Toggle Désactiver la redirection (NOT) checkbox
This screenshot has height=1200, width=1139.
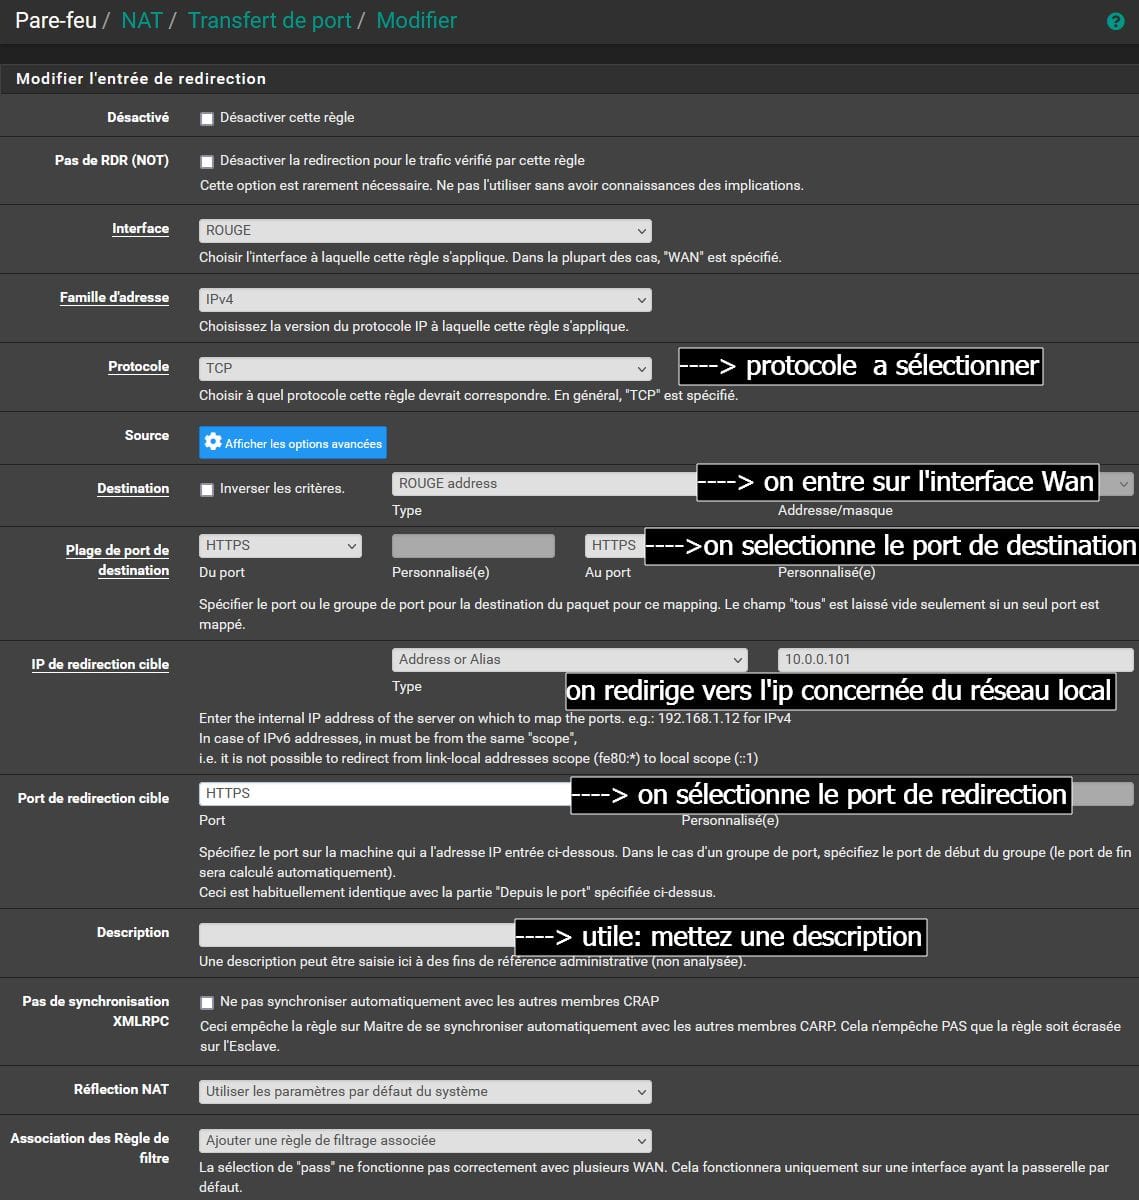click(x=207, y=161)
